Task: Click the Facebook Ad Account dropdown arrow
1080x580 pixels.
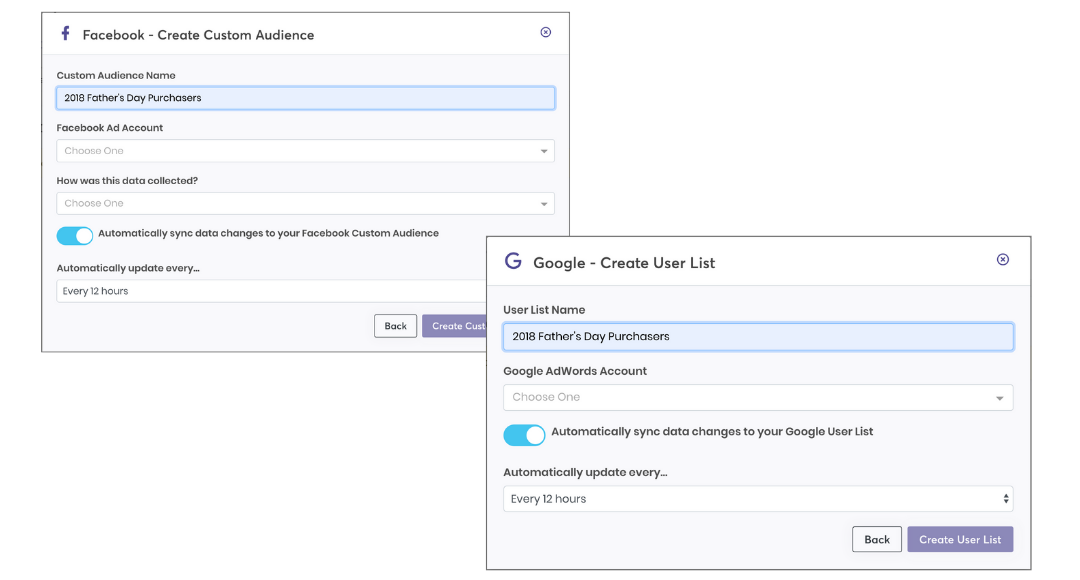Action: pos(543,152)
